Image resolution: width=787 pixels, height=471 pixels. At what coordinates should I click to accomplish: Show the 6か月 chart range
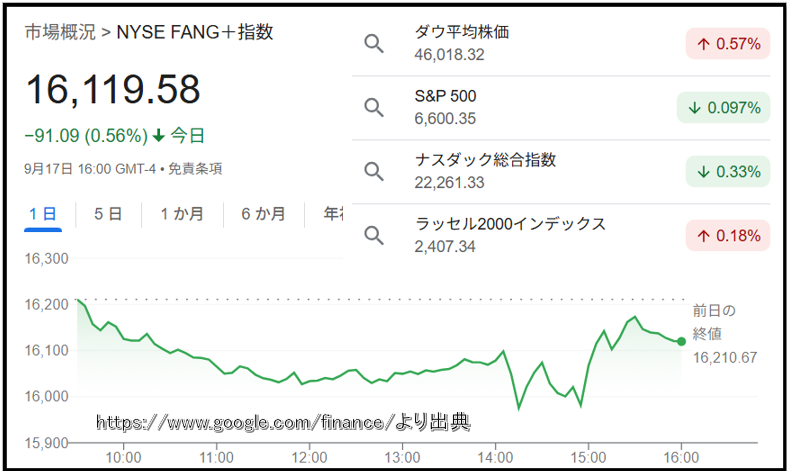(264, 214)
